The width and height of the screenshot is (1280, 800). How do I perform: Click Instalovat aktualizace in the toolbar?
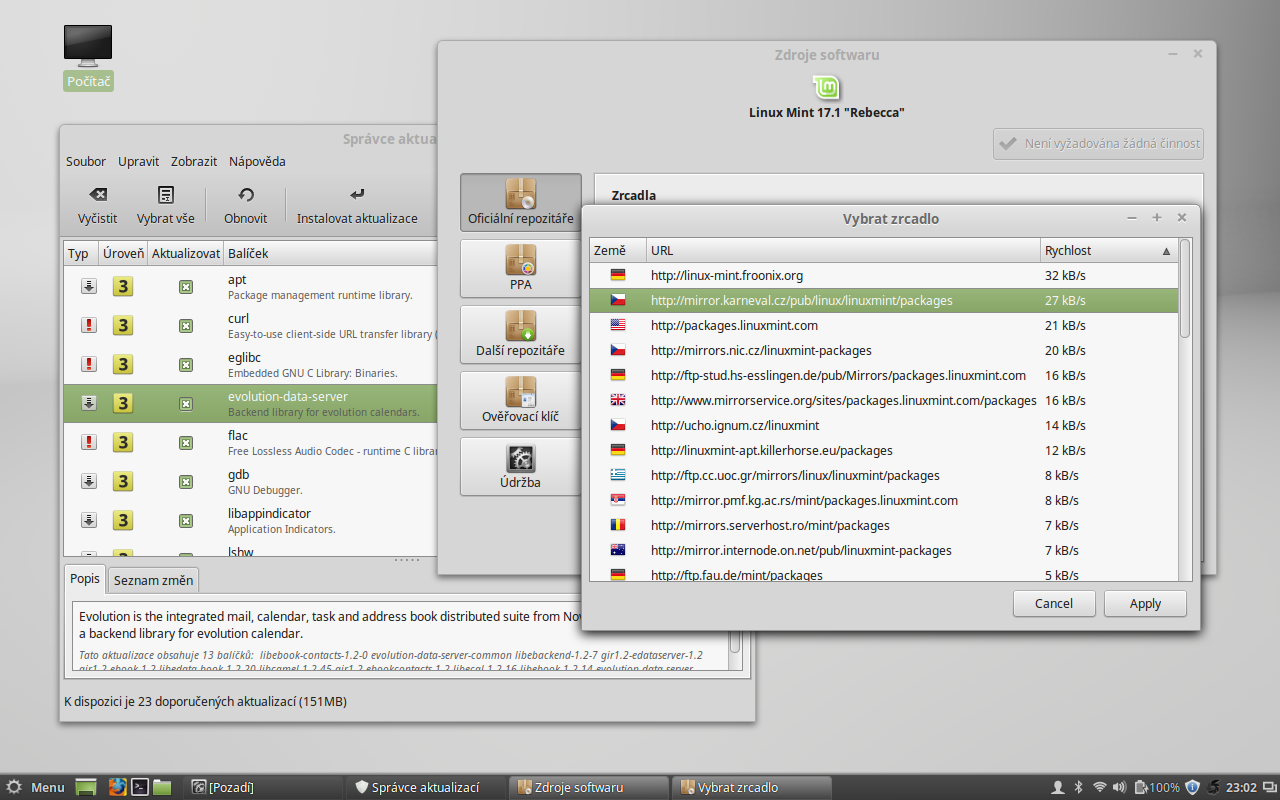tap(358, 204)
